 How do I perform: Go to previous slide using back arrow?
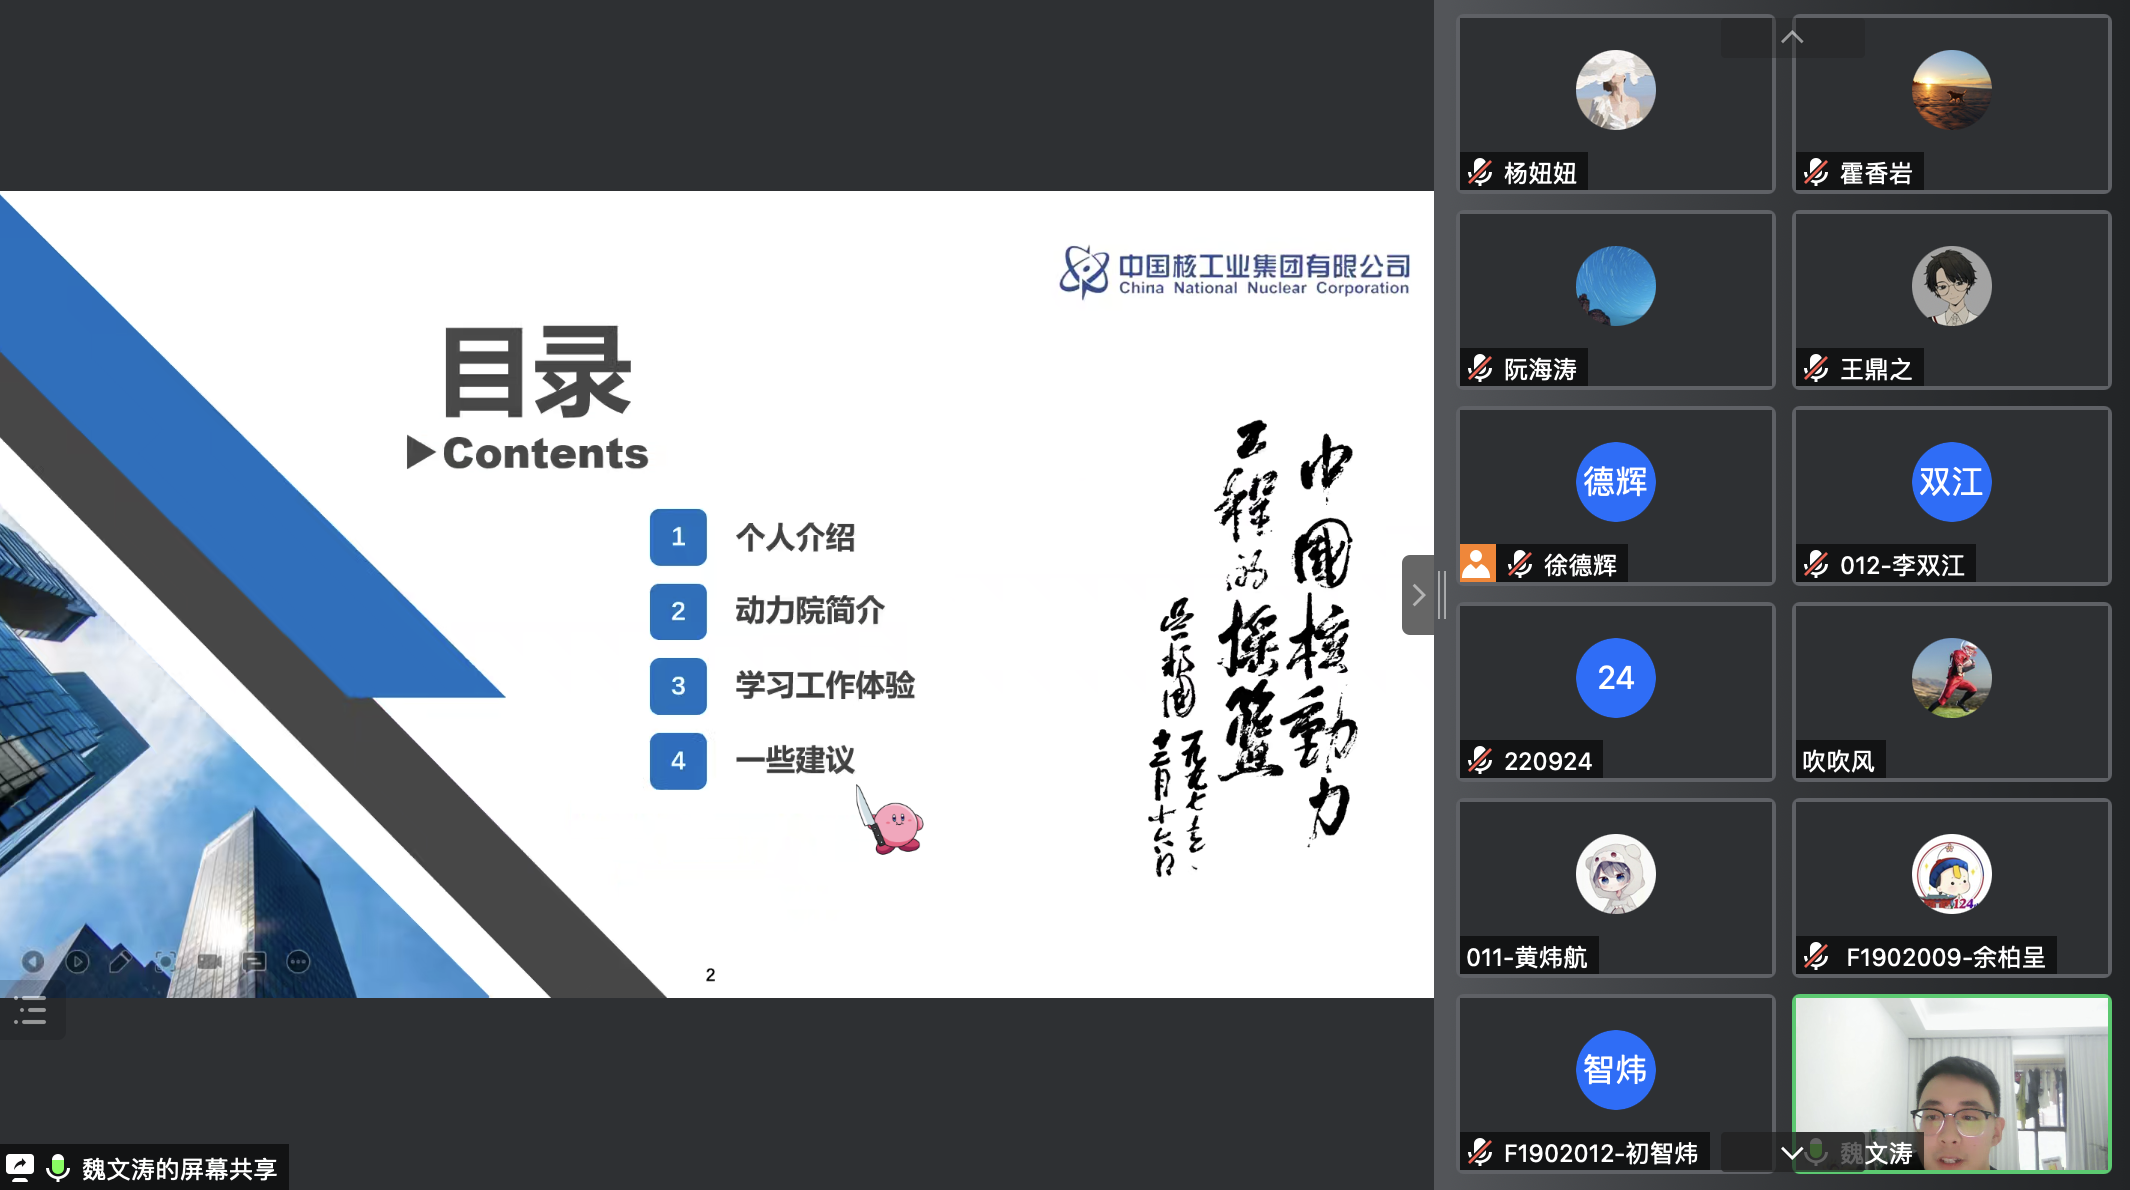33,962
